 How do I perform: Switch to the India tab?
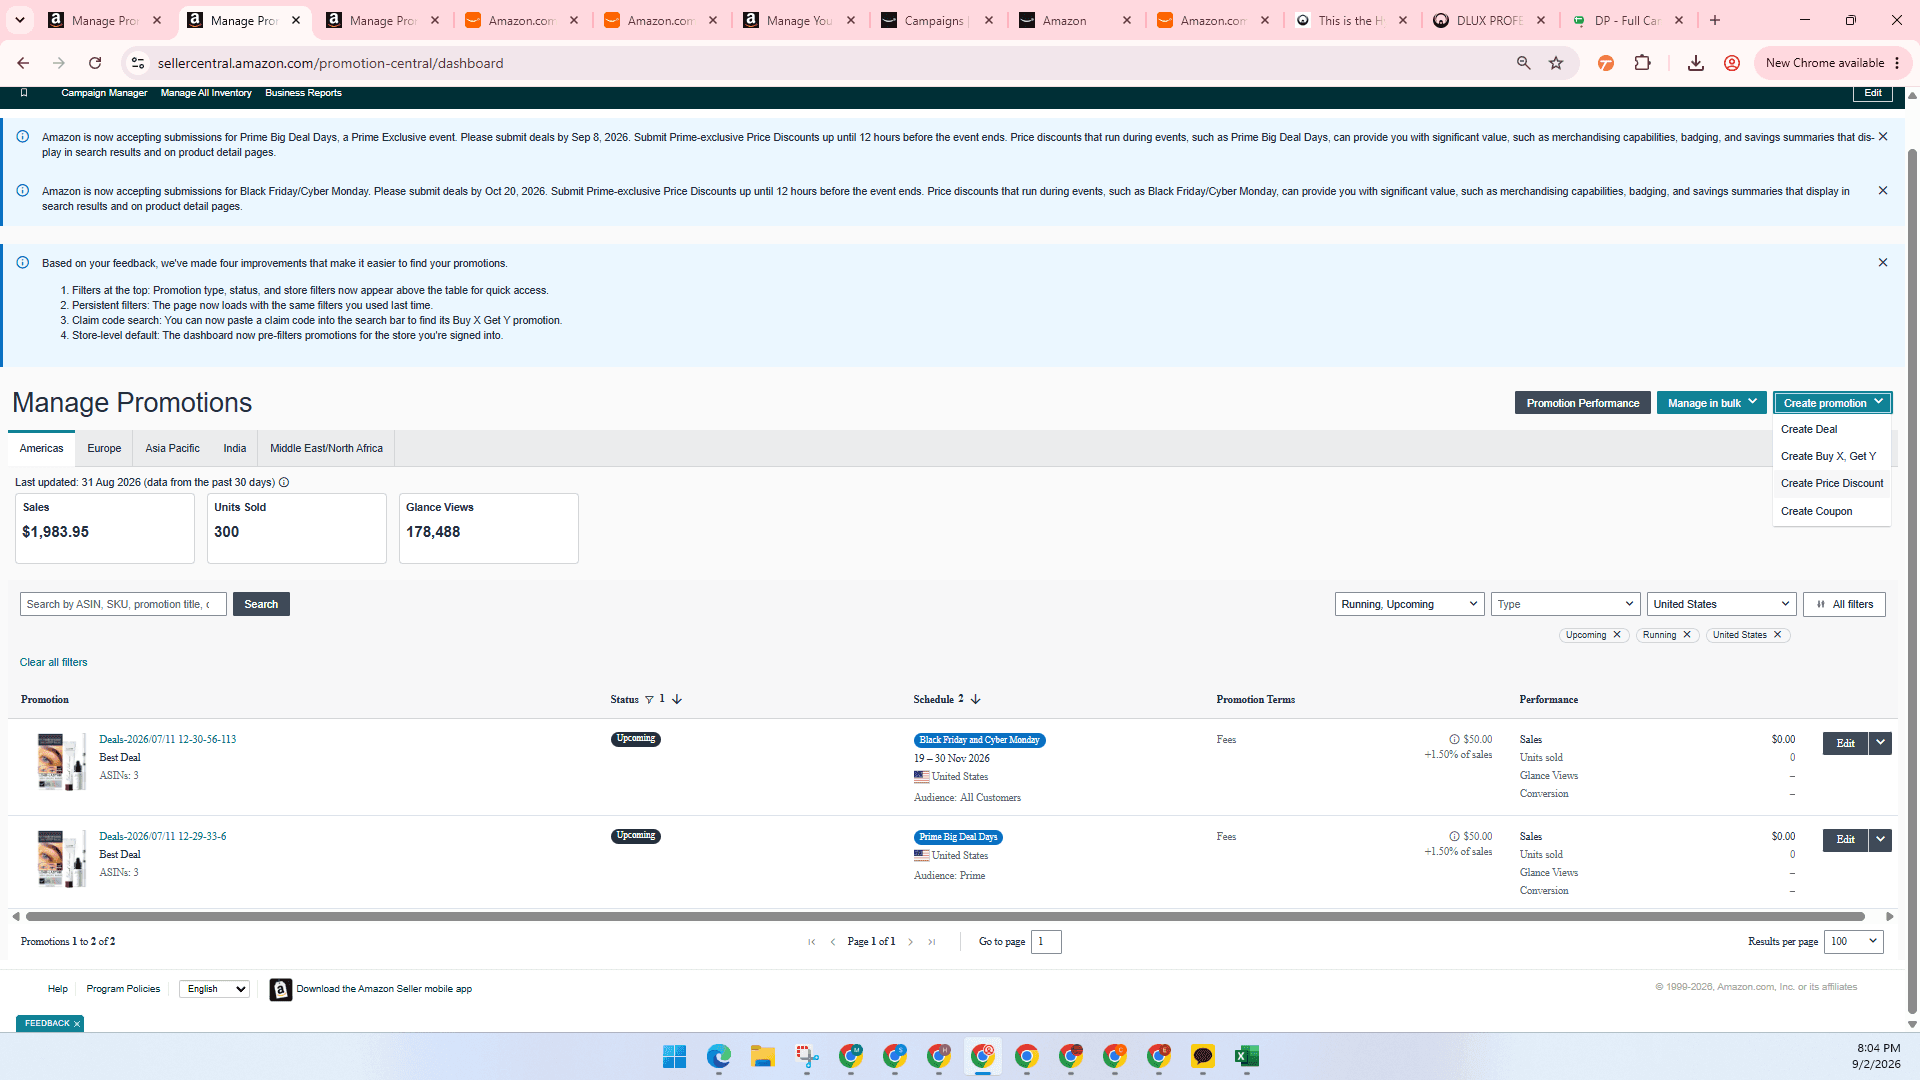point(235,449)
